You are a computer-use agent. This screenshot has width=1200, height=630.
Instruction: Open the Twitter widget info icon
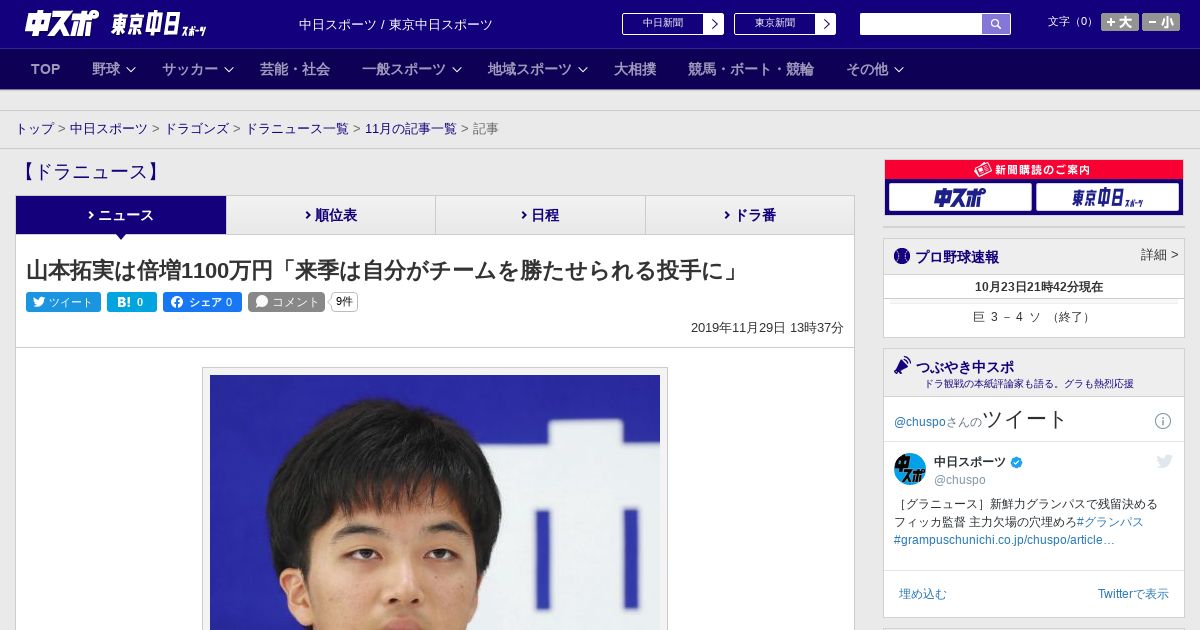click(x=1163, y=421)
